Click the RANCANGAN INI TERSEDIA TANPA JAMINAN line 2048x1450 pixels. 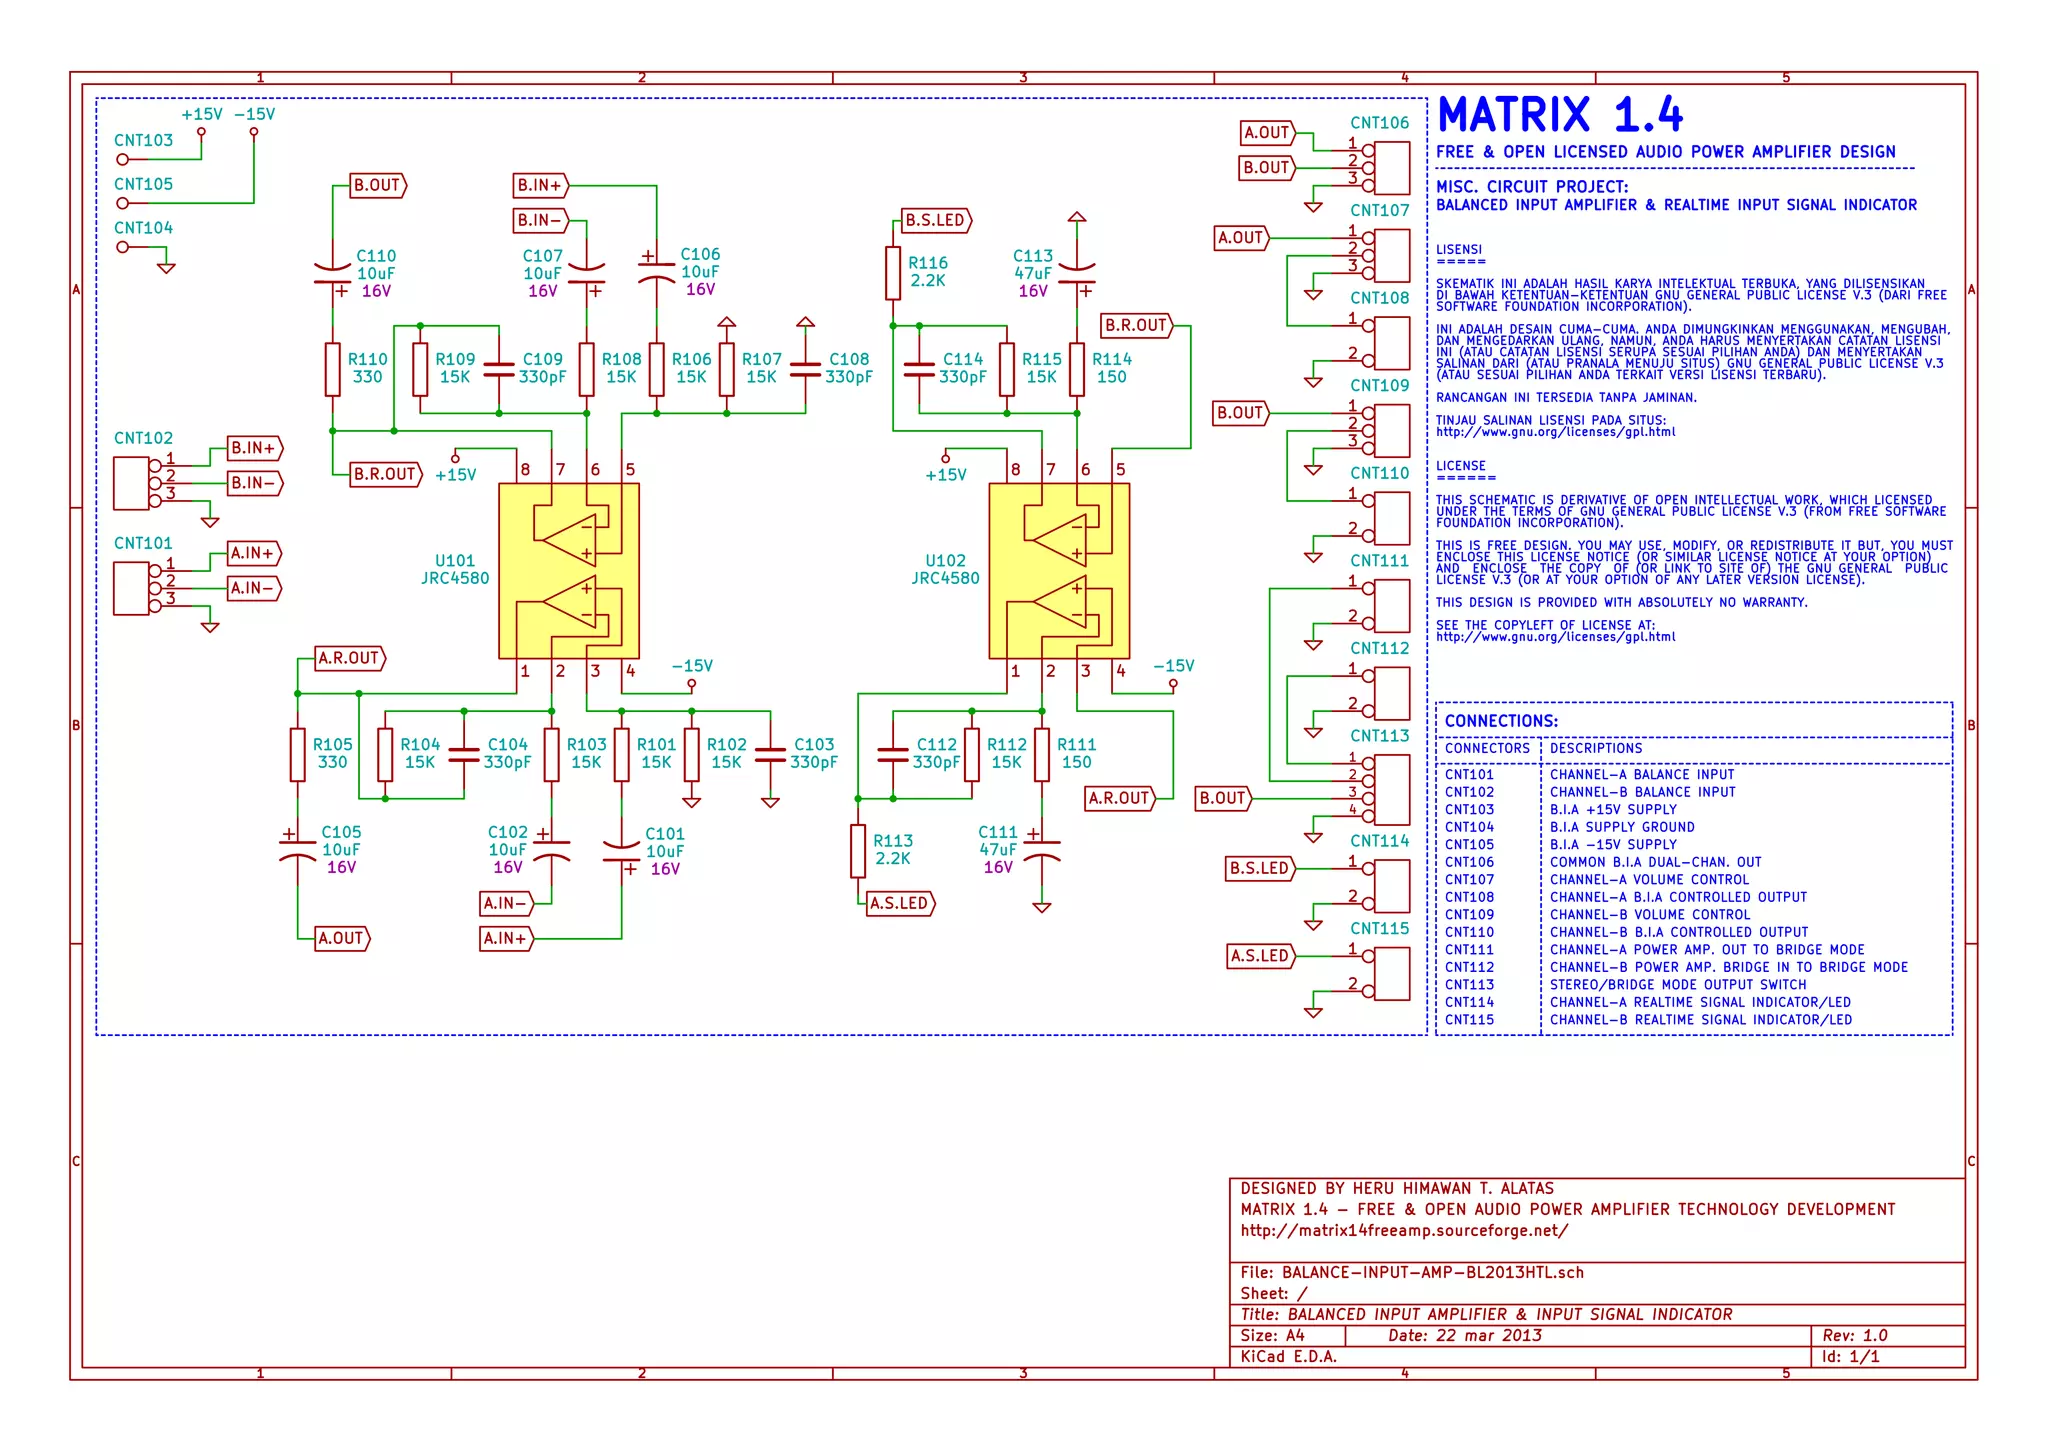[x=1566, y=398]
